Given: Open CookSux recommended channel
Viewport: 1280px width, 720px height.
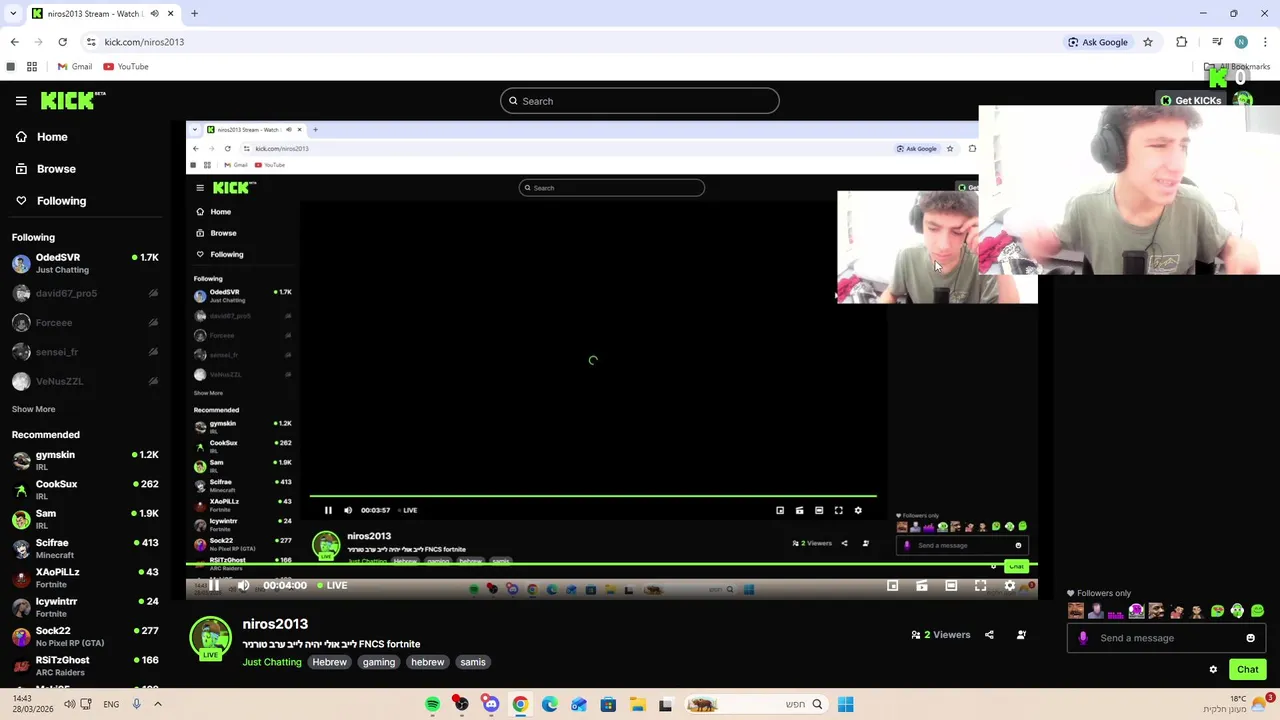Looking at the screenshot, I should click(x=85, y=490).
